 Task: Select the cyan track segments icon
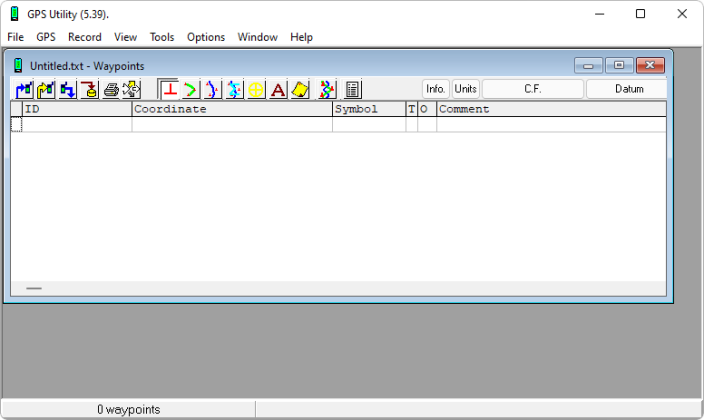pyautogui.click(x=234, y=89)
